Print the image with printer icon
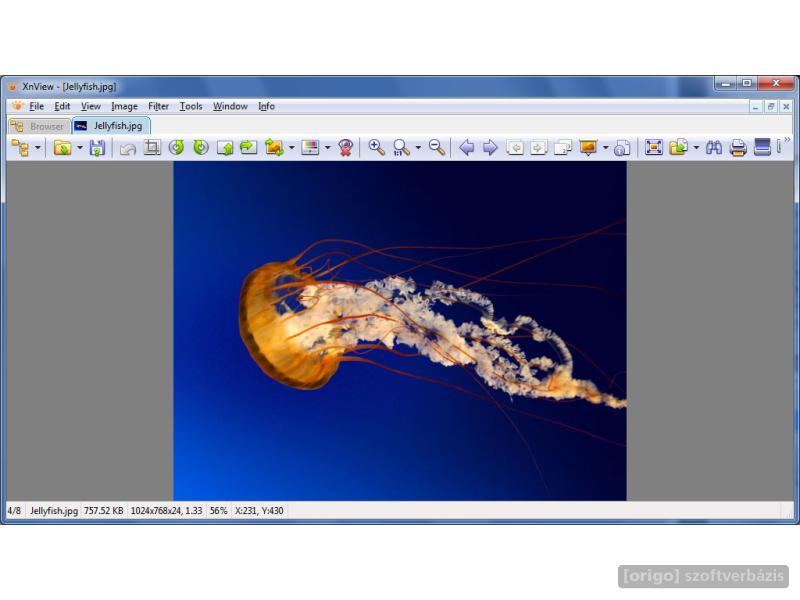Screen dimensions: 800x600 coord(738,148)
